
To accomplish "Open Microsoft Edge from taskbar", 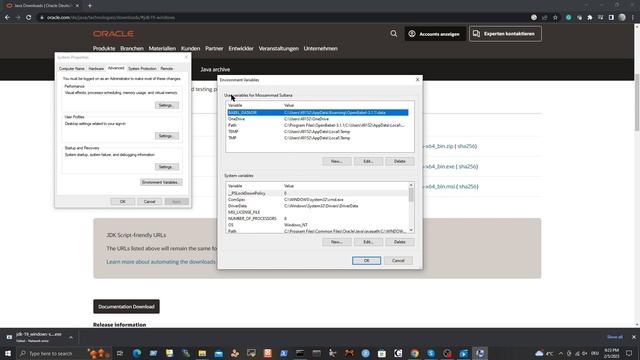I will click(137, 353).
